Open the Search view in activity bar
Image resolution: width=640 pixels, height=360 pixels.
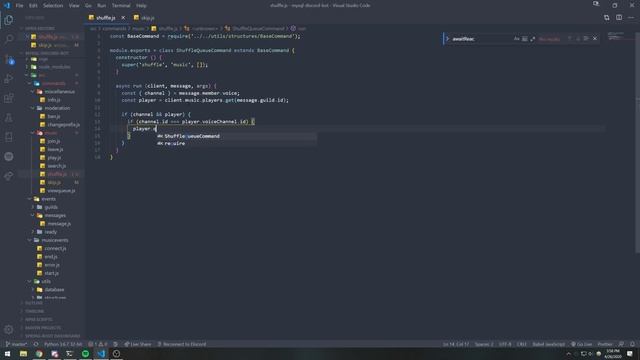tap(9, 39)
